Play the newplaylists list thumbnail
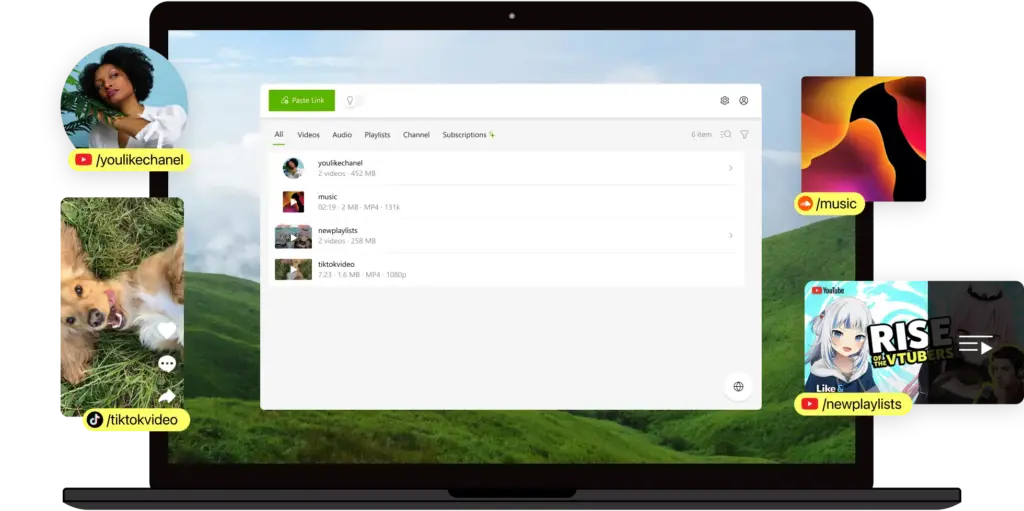Screen dimensions: 1024x511 pos(293,236)
